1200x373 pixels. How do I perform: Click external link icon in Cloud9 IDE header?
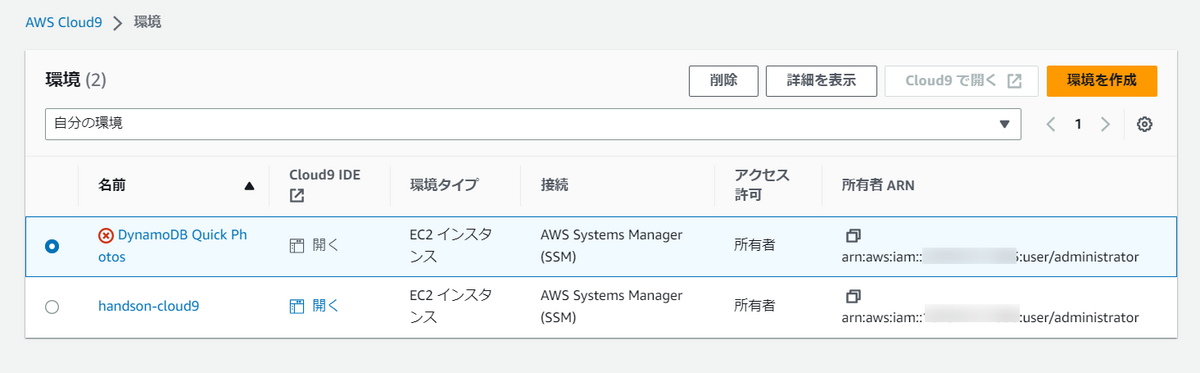click(x=296, y=196)
